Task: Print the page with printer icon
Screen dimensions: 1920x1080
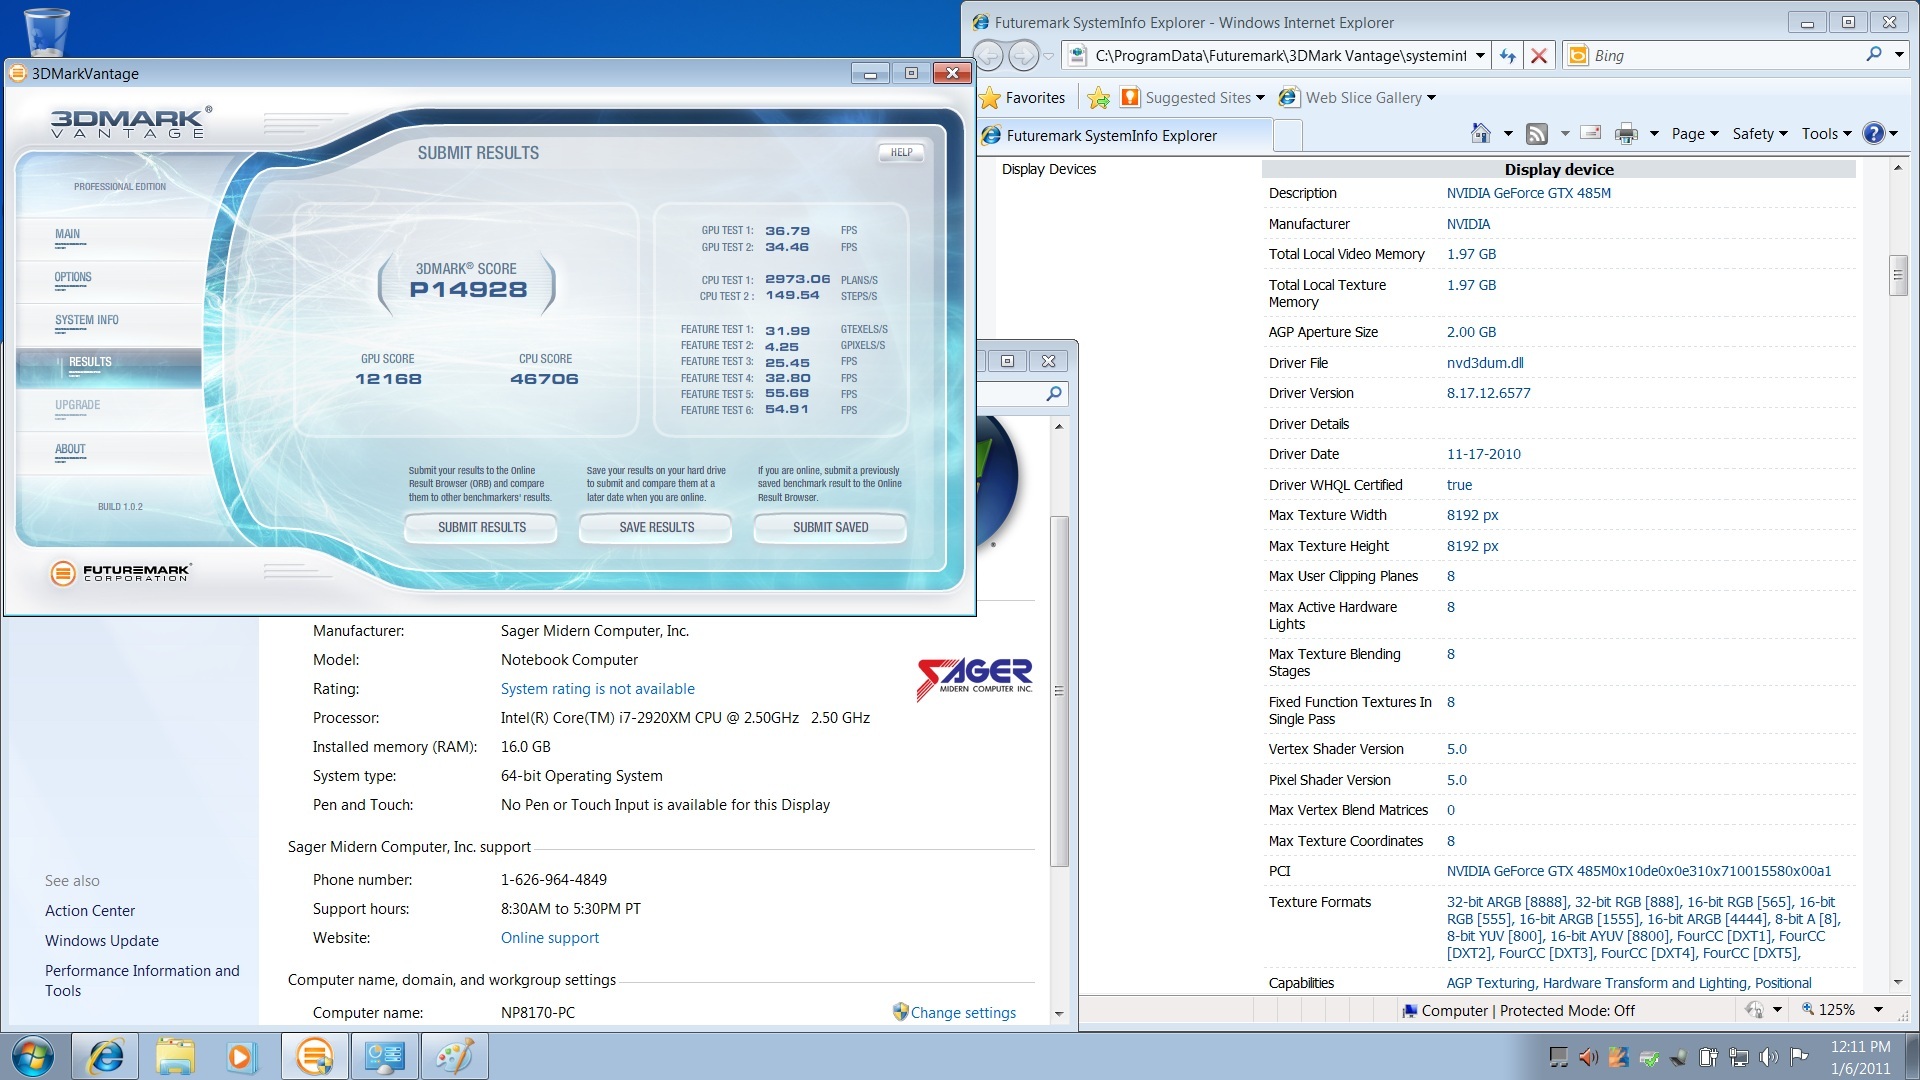Action: click(1627, 133)
